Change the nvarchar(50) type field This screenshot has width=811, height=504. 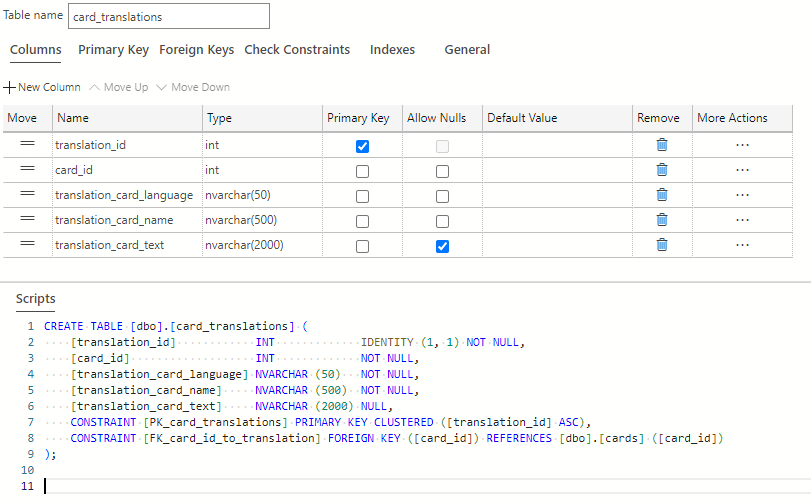point(262,195)
